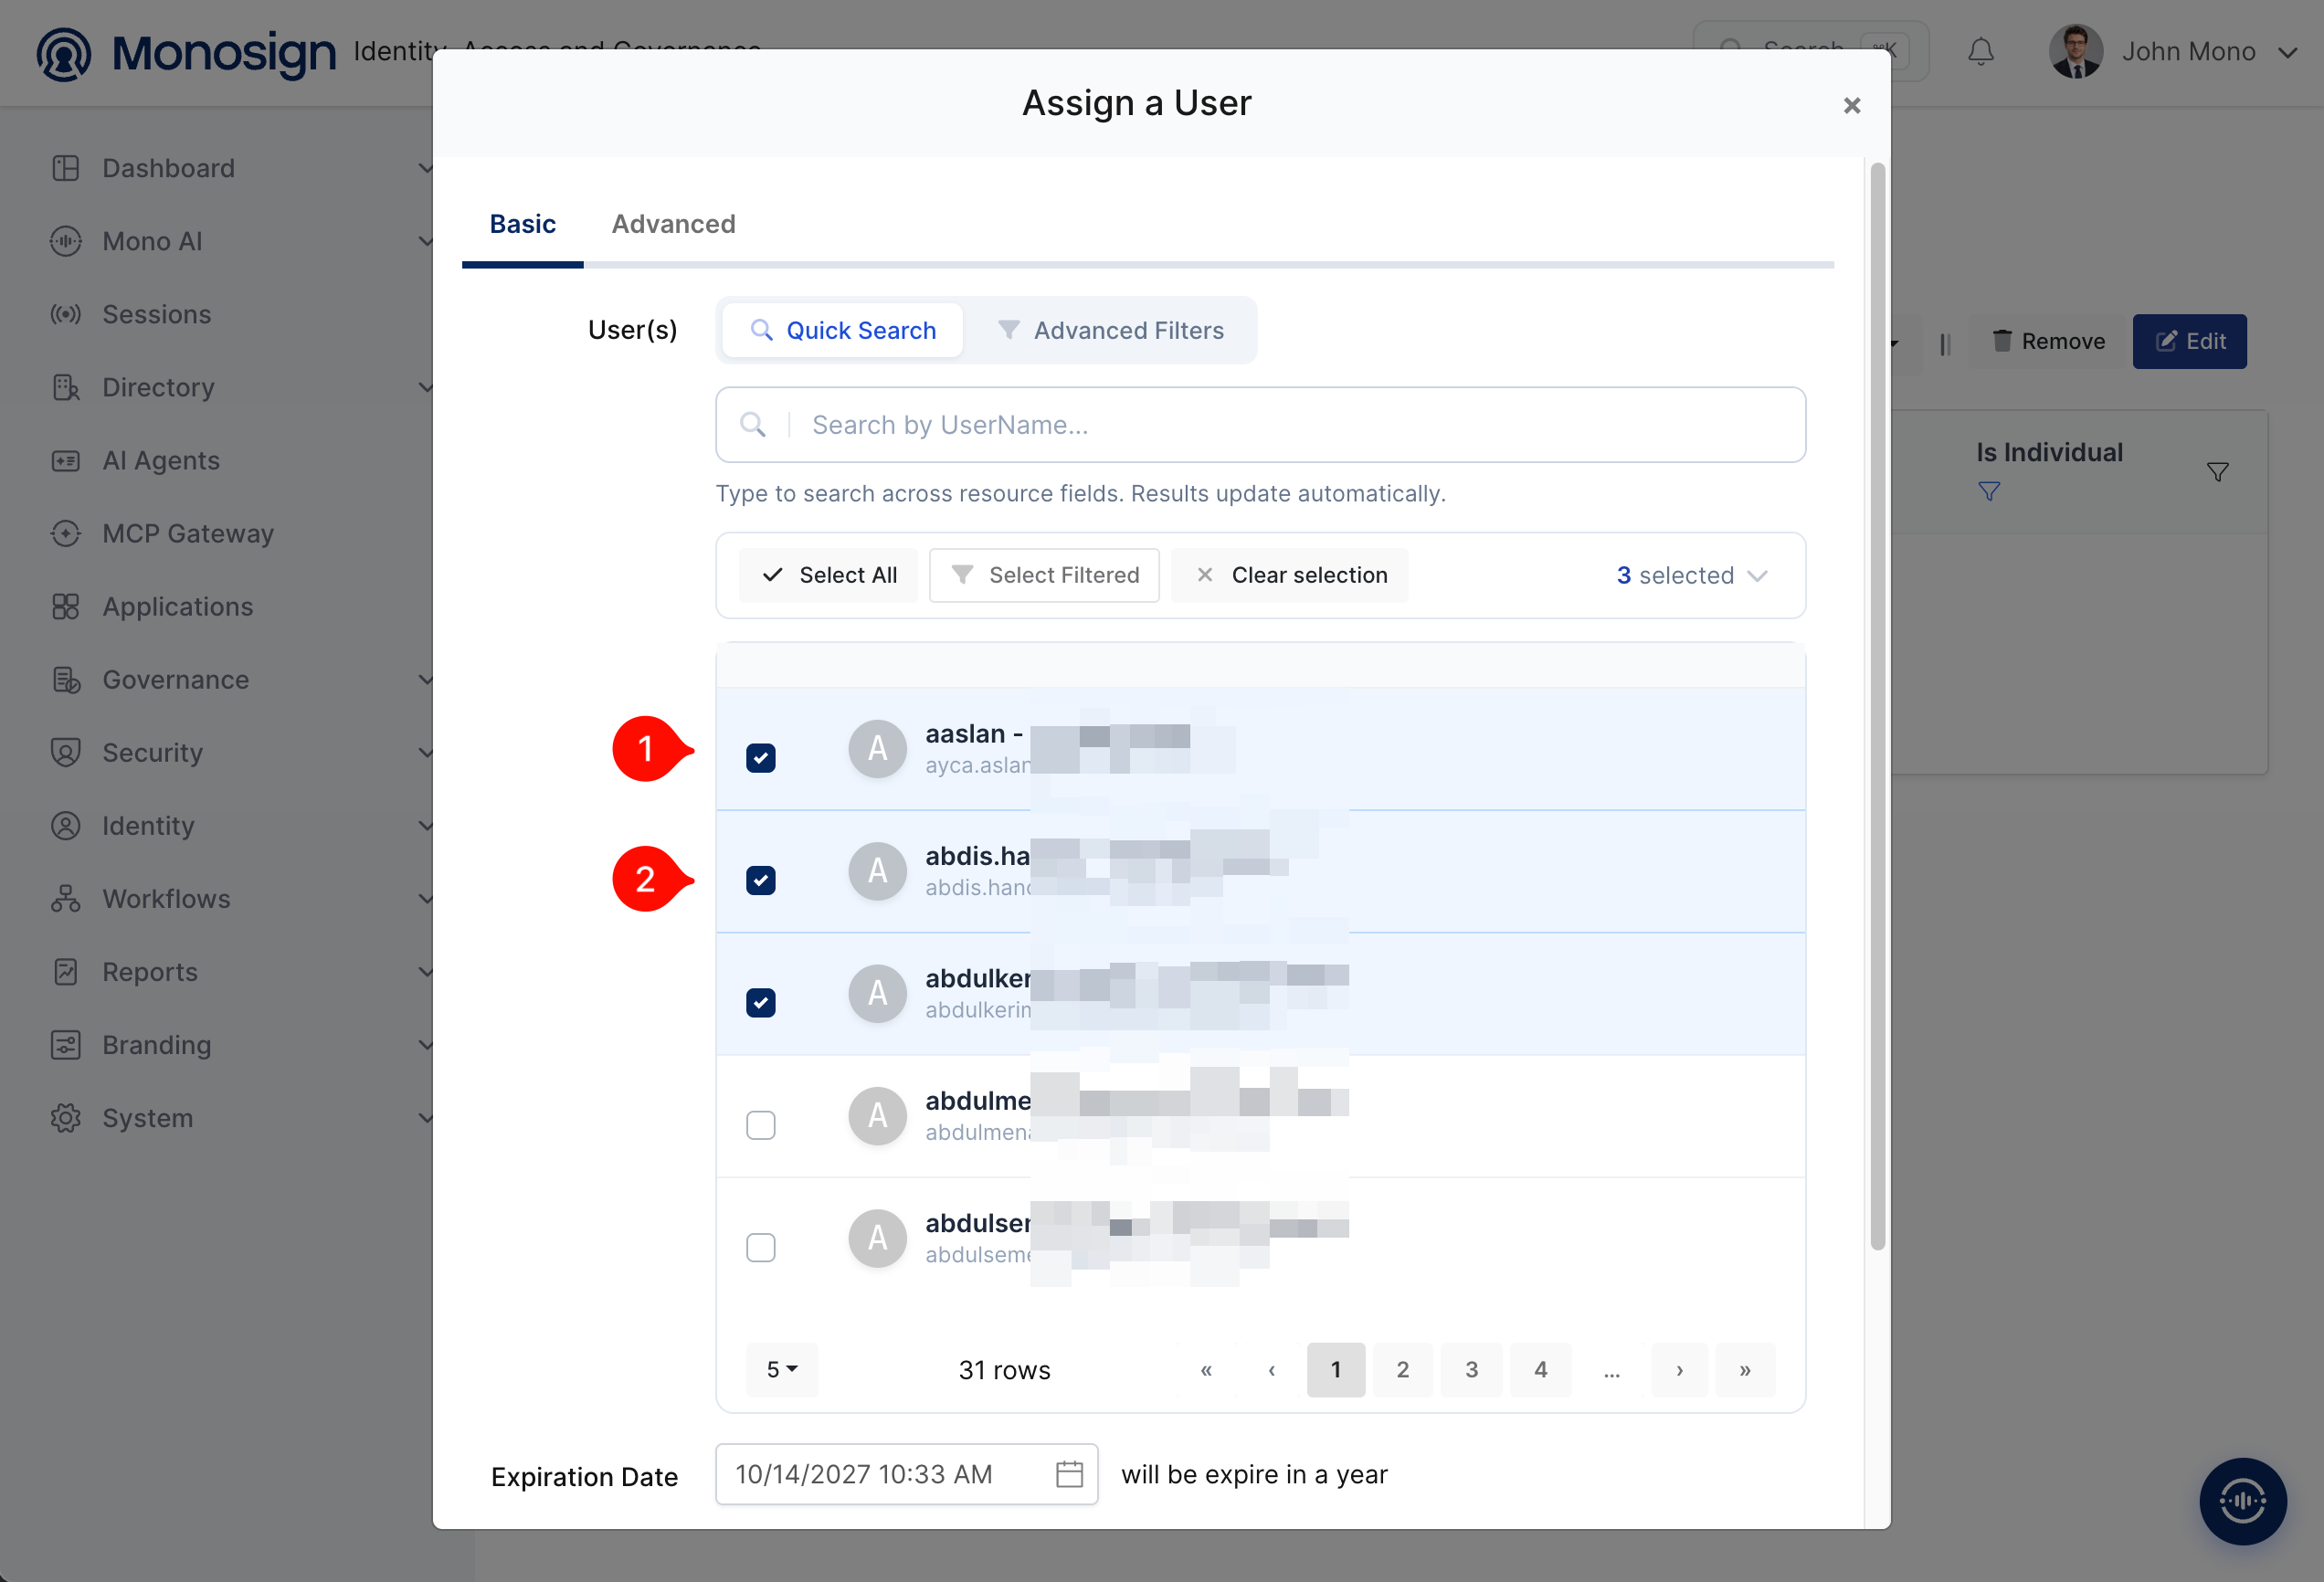Go to page 2 of results
This screenshot has height=1582, width=2324.
coord(1403,1369)
